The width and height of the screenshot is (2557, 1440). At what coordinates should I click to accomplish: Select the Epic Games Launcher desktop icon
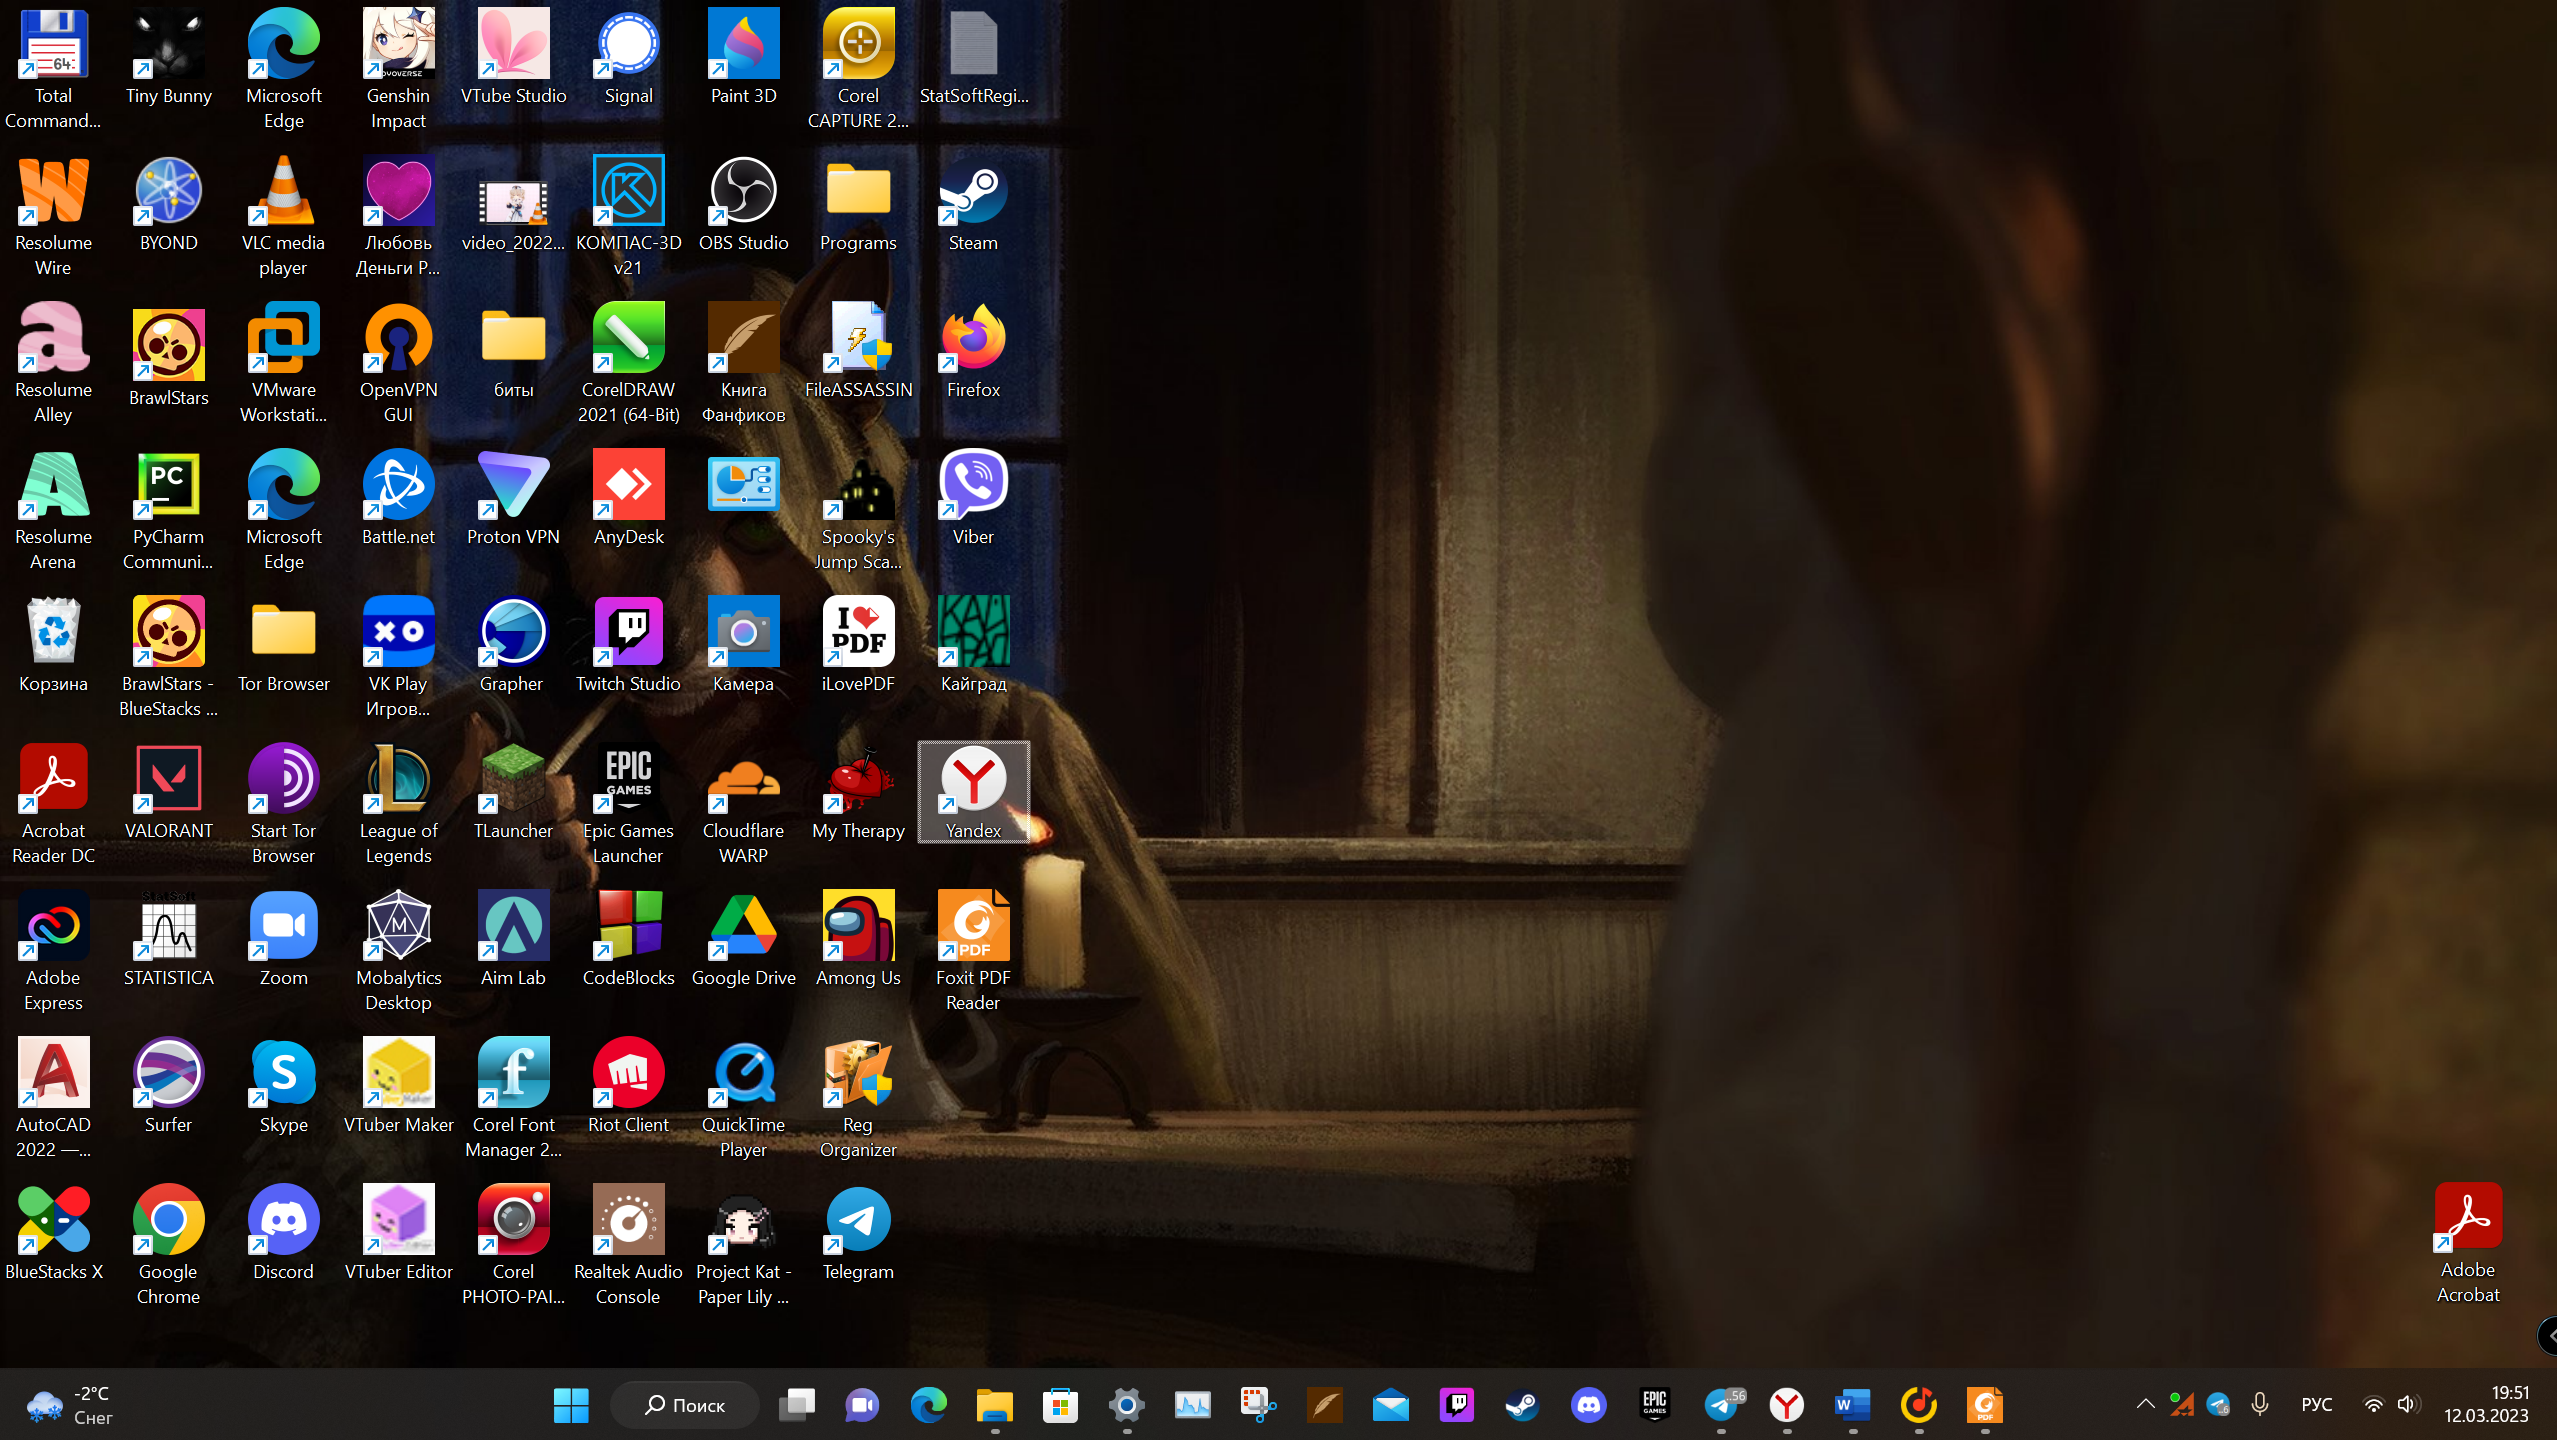[628, 803]
